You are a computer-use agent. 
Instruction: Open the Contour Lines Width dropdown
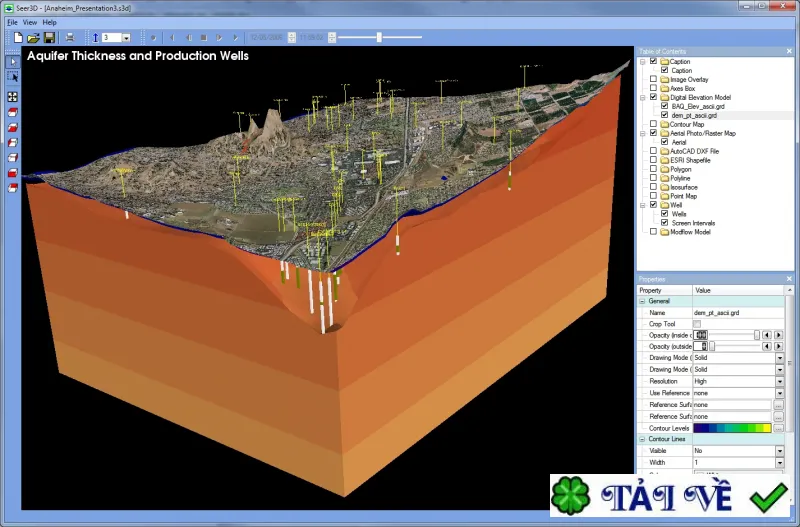pos(780,463)
